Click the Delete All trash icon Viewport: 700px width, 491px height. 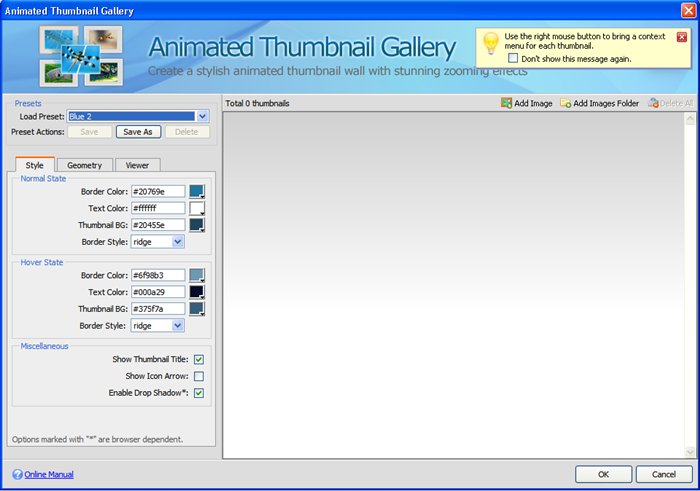[x=653, y=103]
